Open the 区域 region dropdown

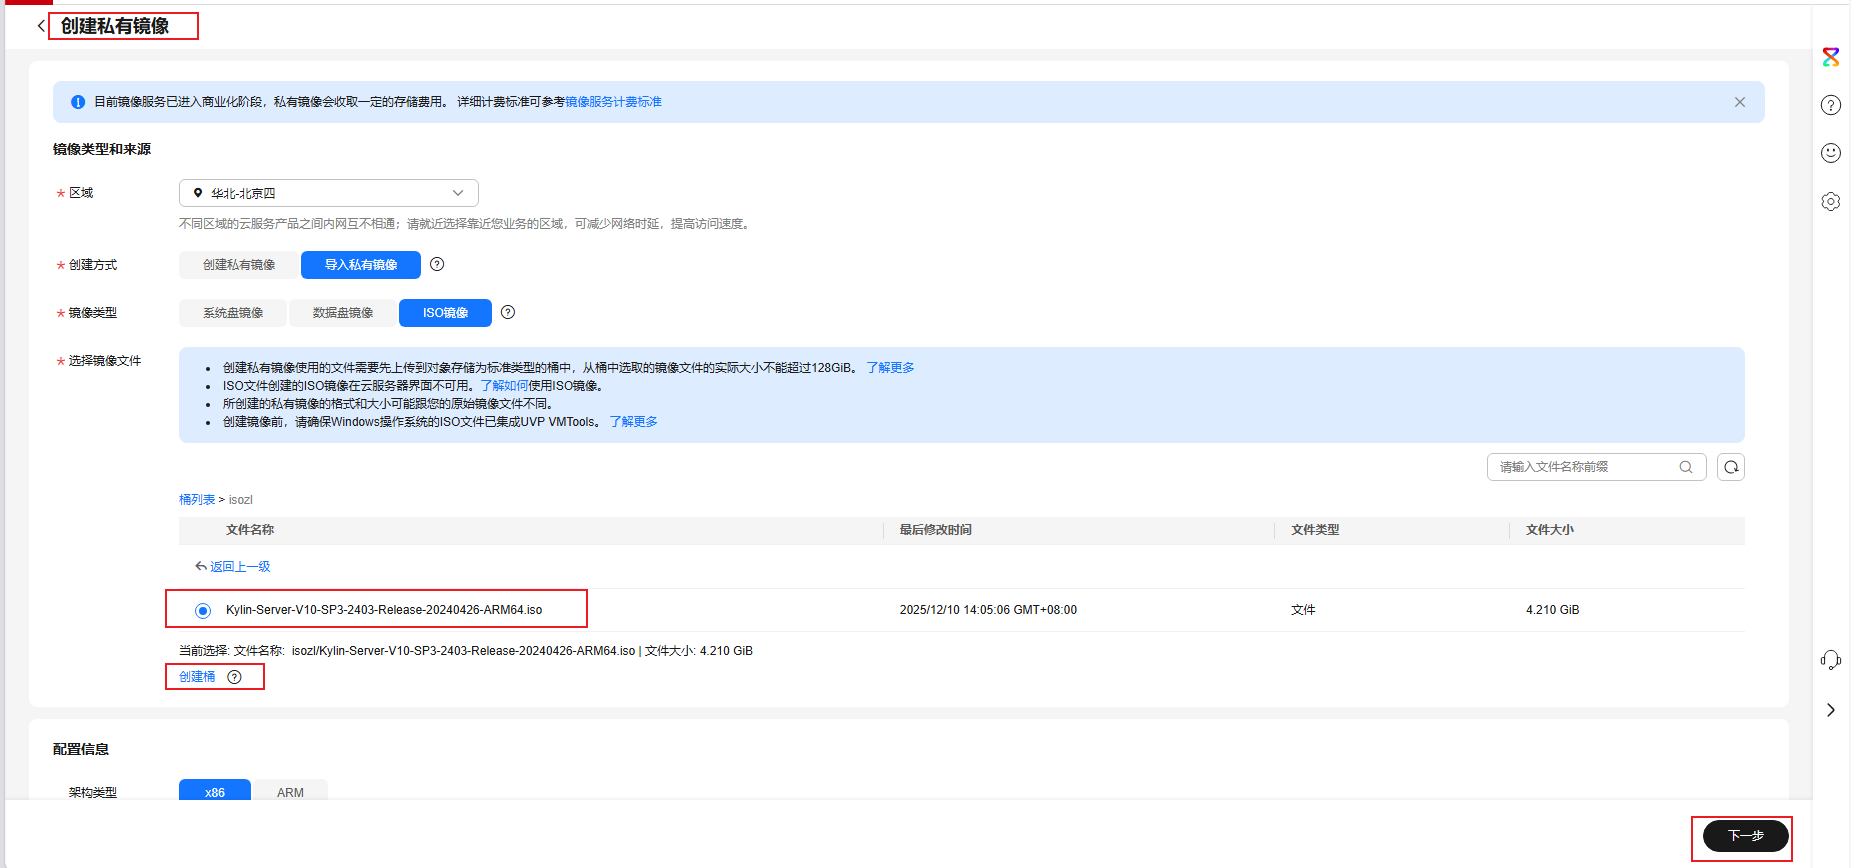[x=328, y=193]
